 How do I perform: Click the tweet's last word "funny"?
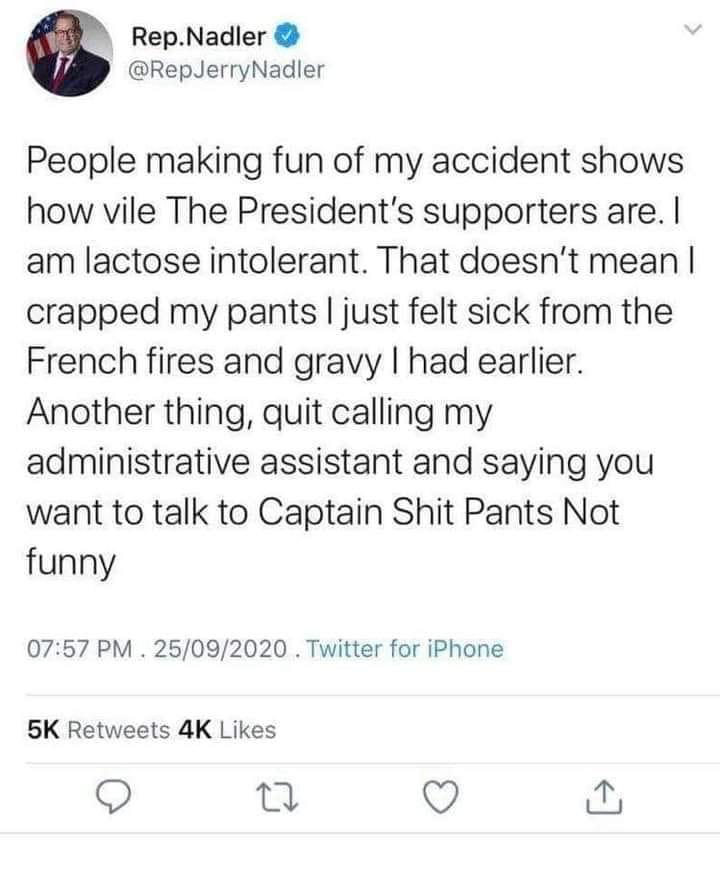(x=70, y=564)
